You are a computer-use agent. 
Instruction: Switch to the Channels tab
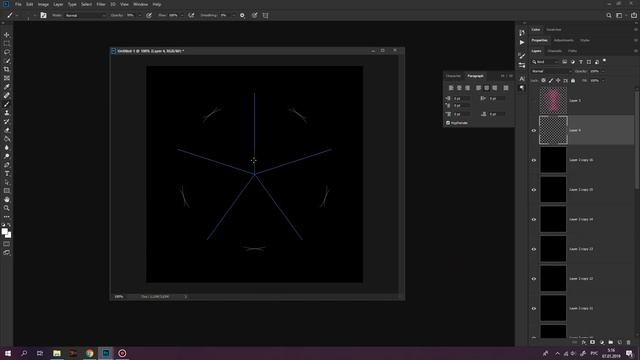point(554,51)
